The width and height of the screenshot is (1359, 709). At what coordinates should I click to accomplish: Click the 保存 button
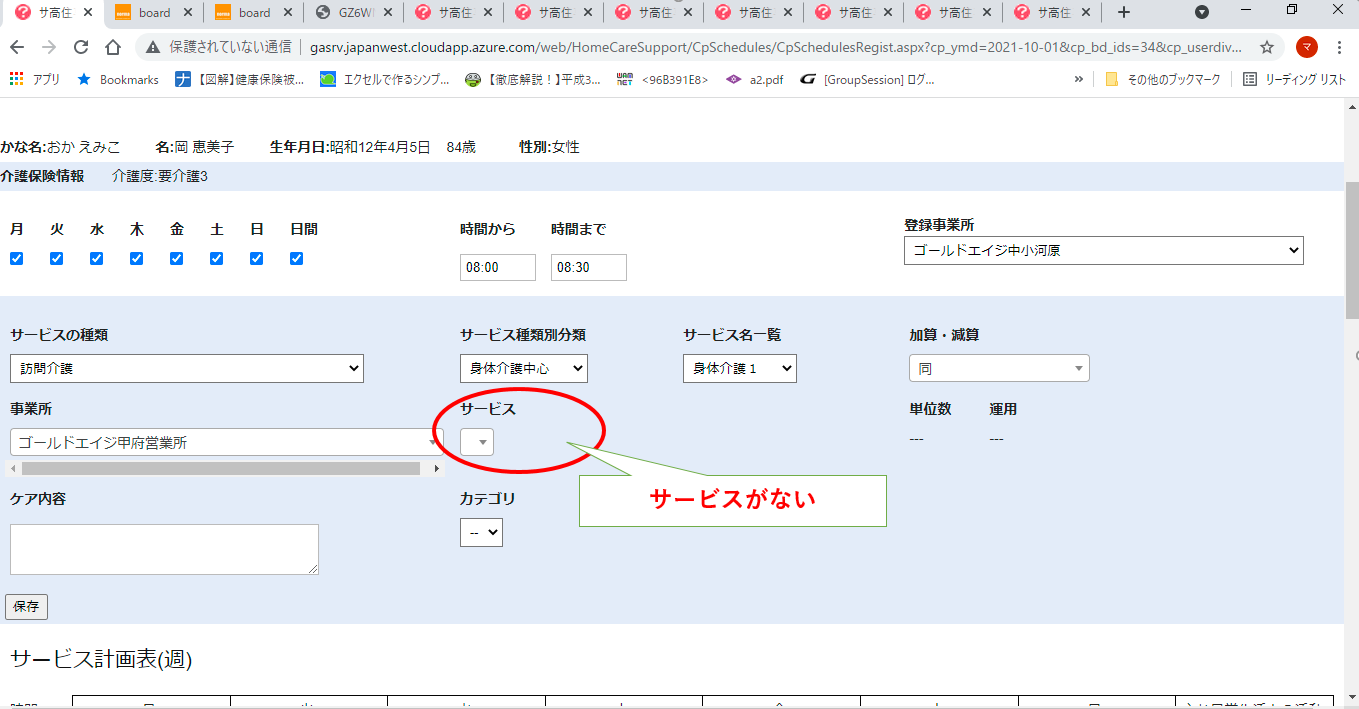(26, 607)
